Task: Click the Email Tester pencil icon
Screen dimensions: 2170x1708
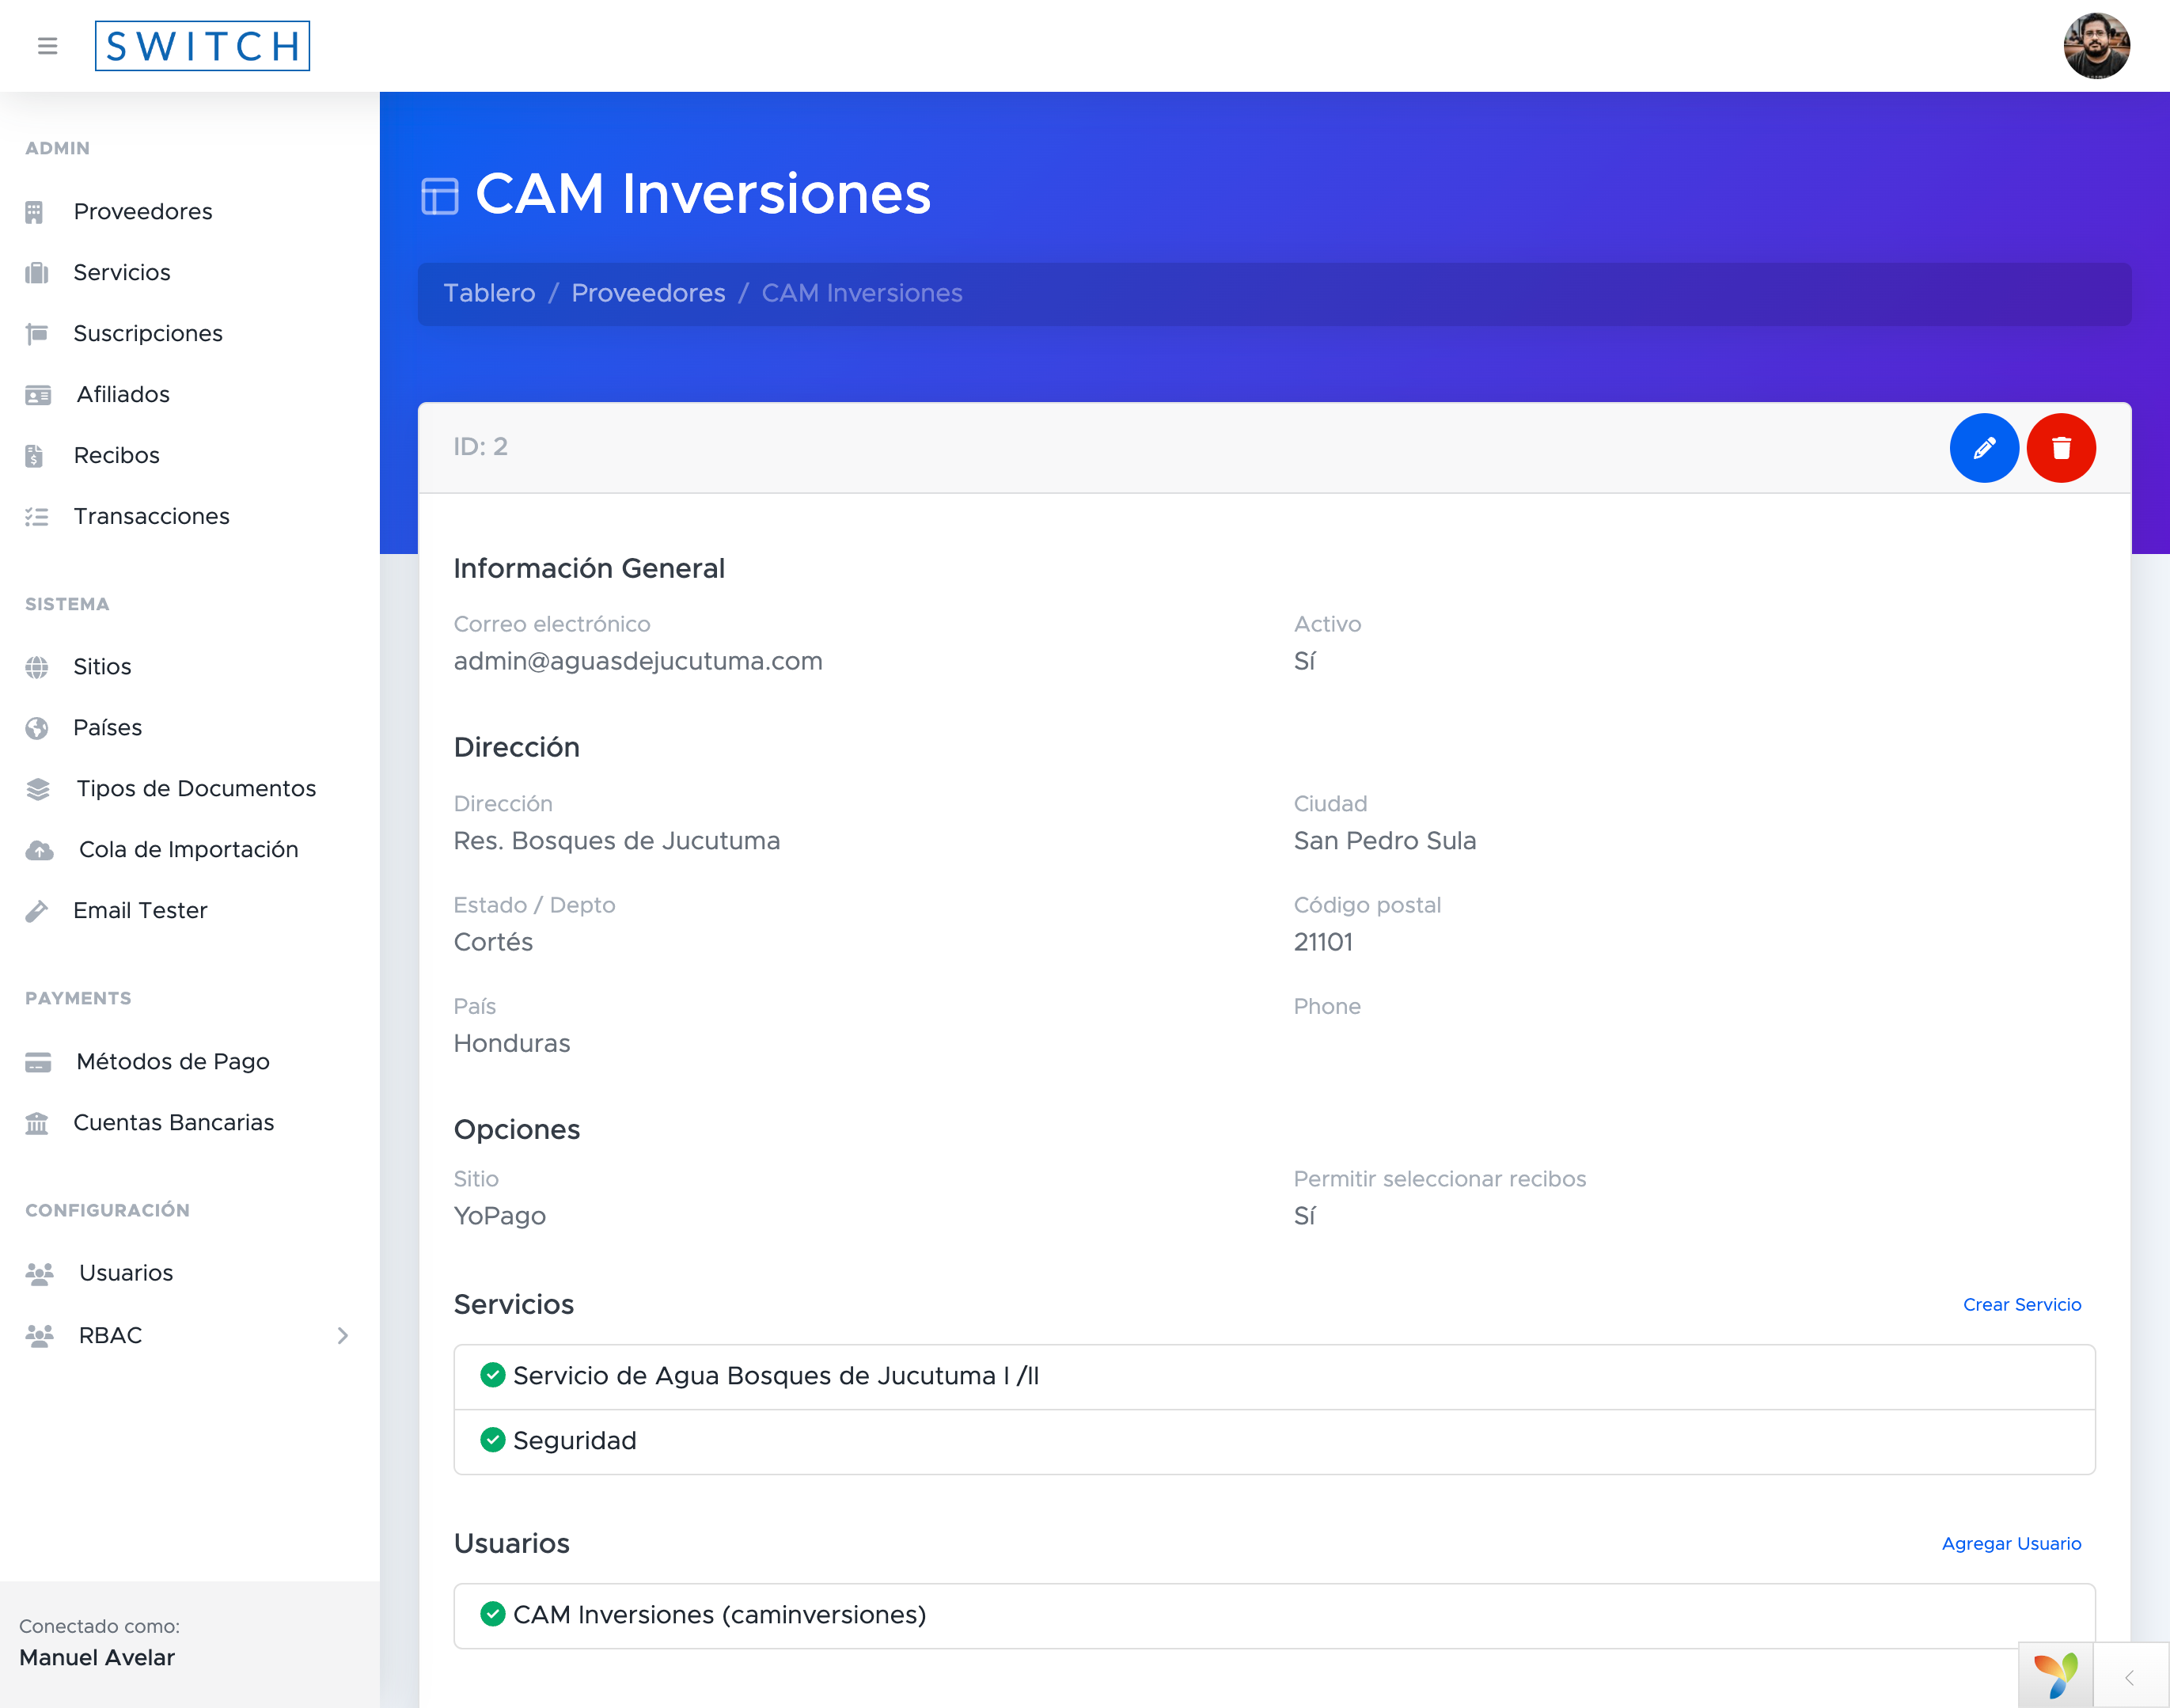Action: [37, 911]
